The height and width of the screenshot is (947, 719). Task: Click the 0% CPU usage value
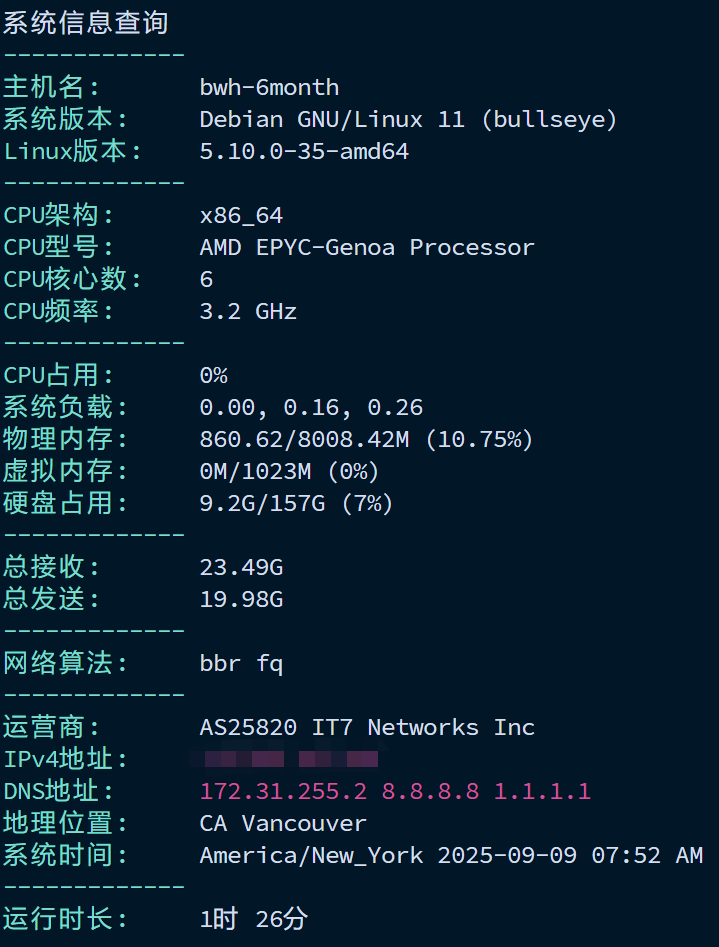coord(213,376)
